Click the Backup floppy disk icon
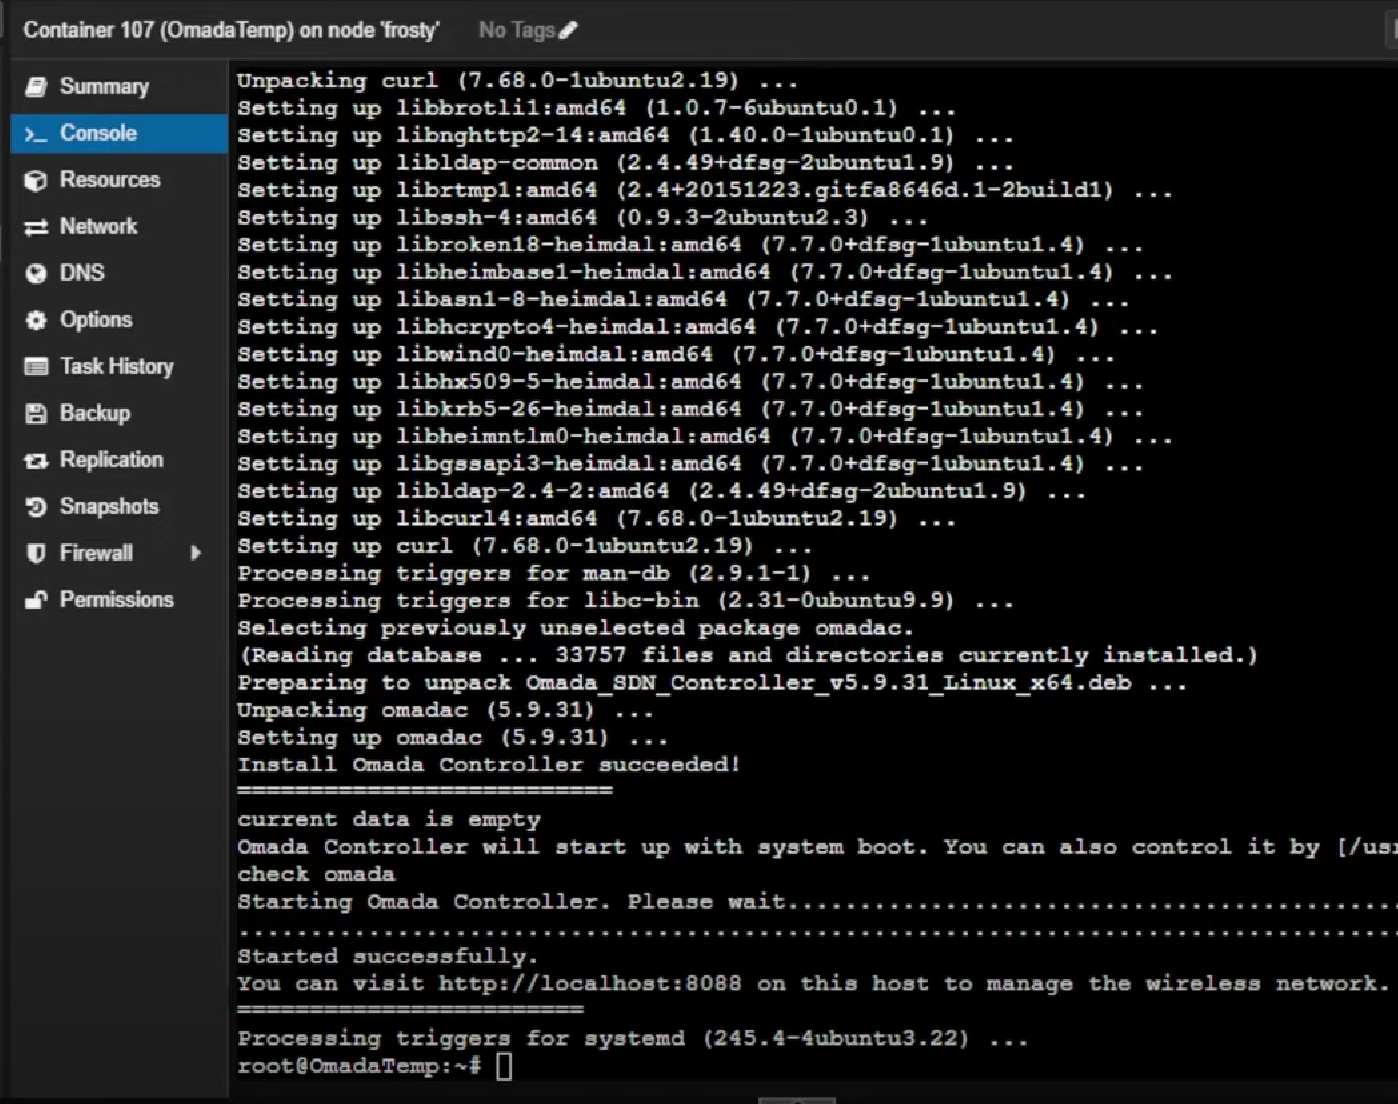The height and width of the screenshot is (1104, 1398). 36,413
